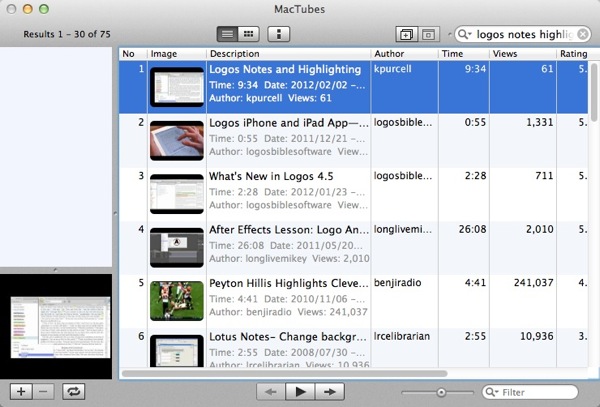
Task: Click the title Logos Notes and Highlighting
Action: (x=285, y=69)
